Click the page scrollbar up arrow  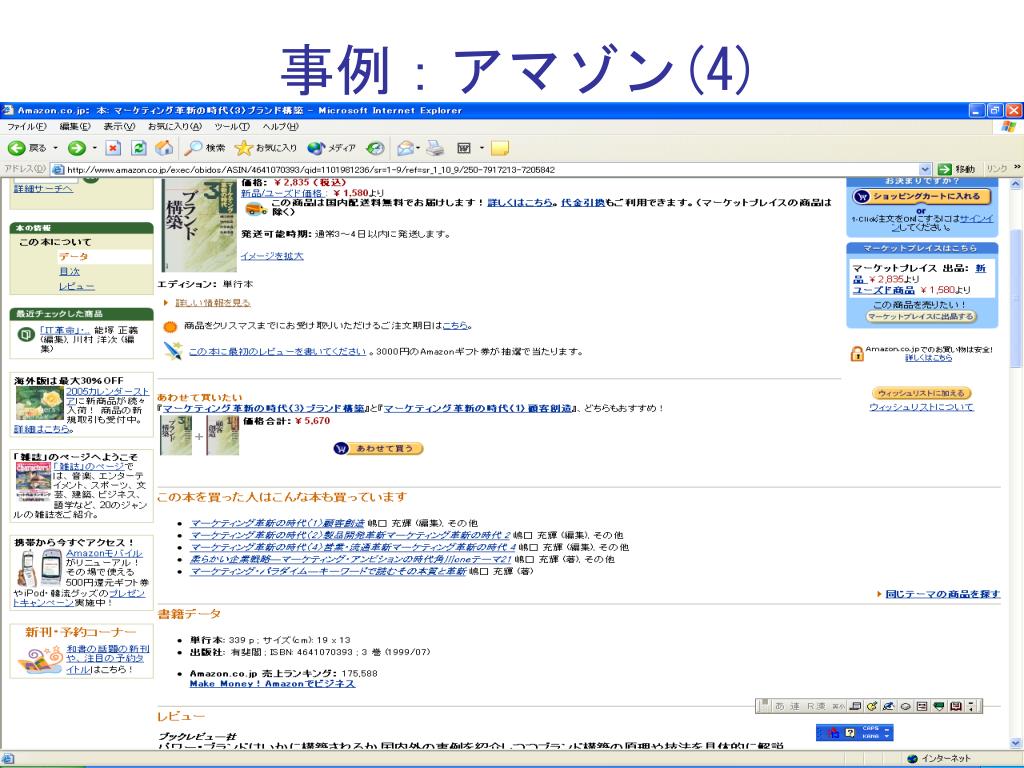[x=1016, y=184]
